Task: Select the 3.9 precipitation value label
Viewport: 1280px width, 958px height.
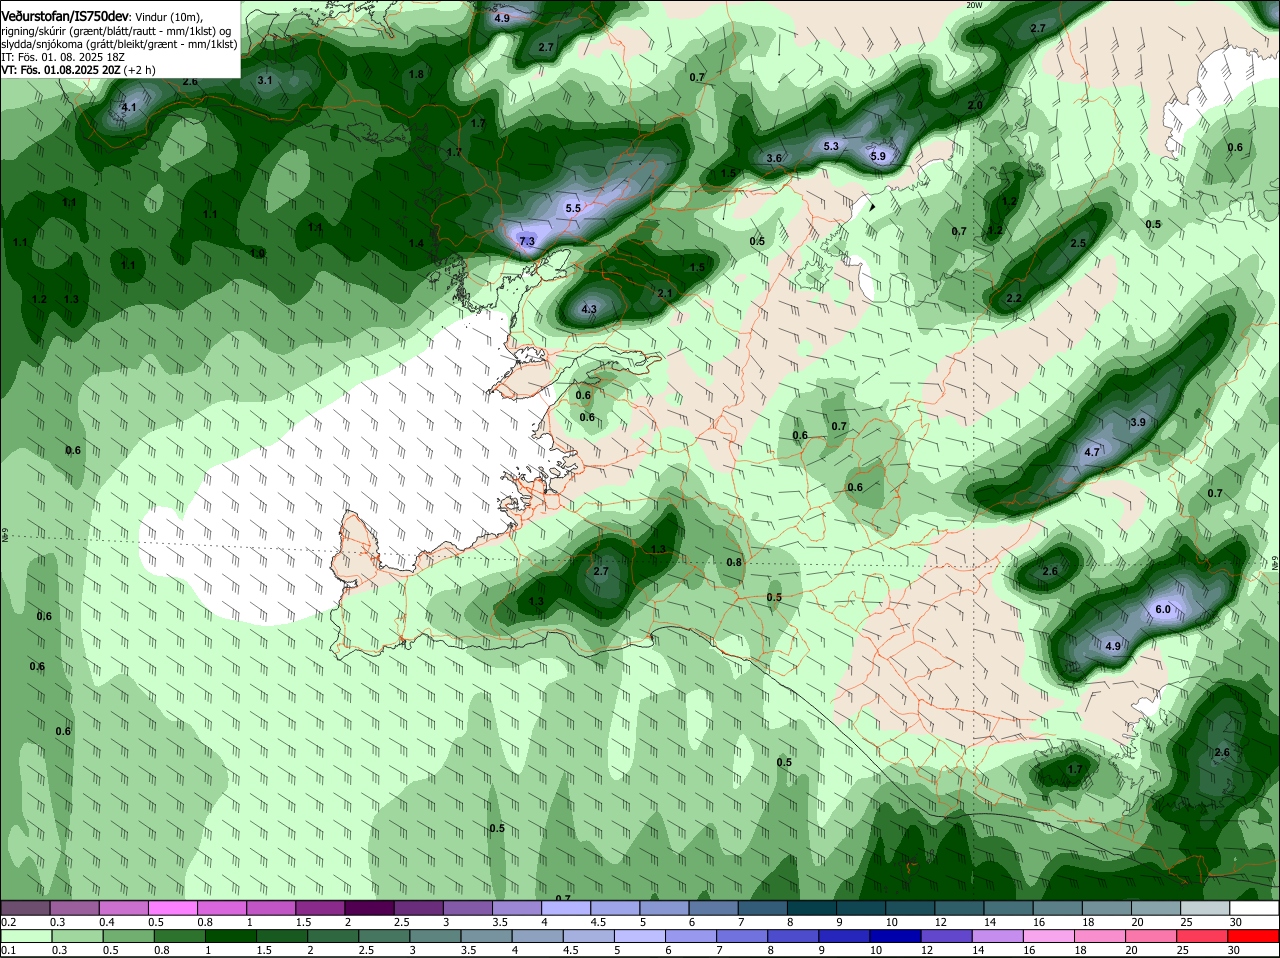Action: (1137, 422)
